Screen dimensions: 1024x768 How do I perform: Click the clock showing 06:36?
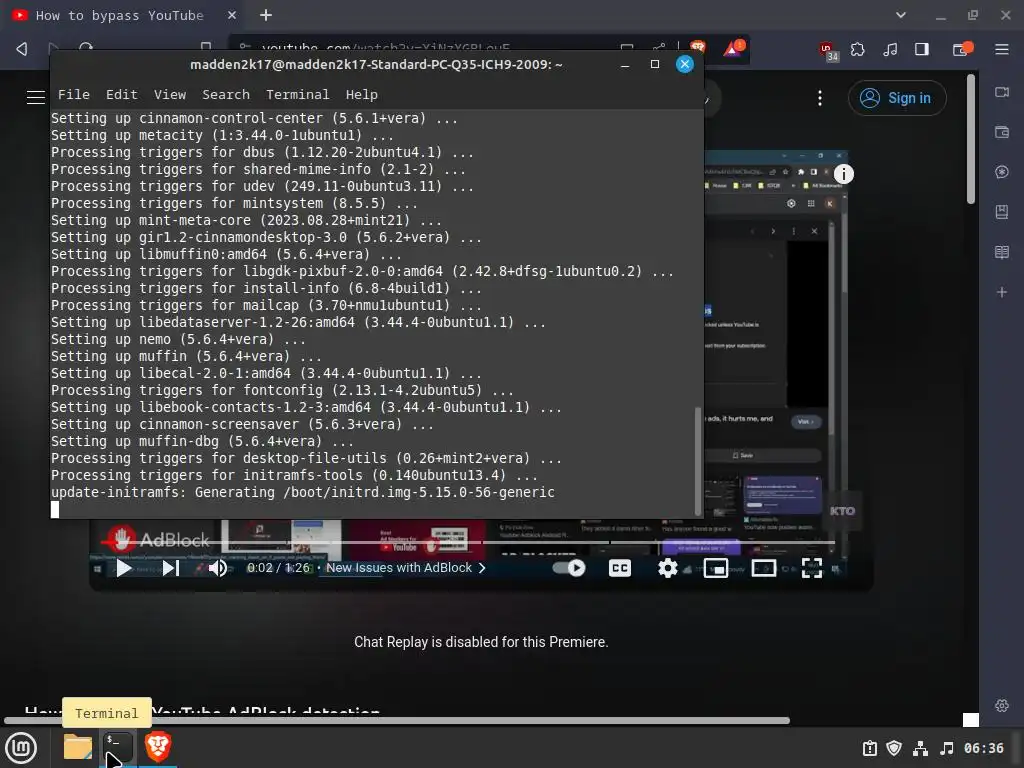tap(984, 748)
